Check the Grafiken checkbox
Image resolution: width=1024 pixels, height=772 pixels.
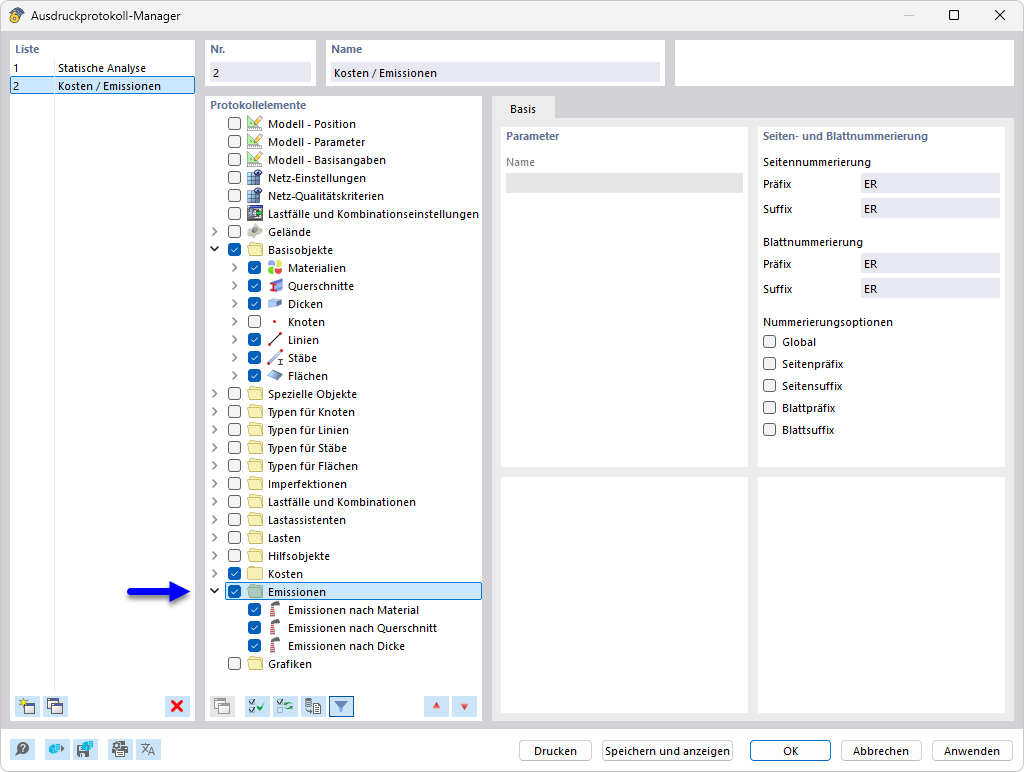tap(234, 664)
